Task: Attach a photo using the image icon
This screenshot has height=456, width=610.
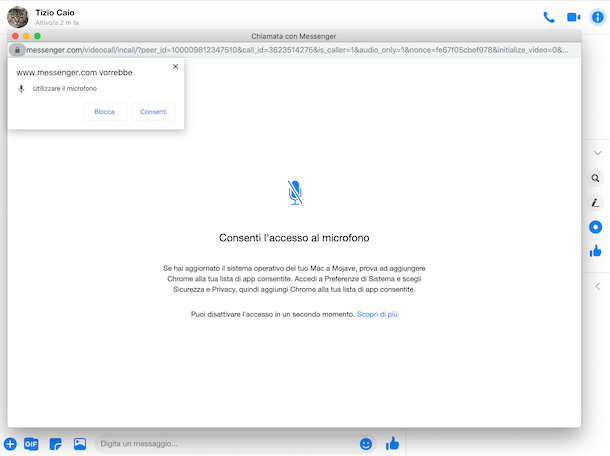Action: [80, 444]
